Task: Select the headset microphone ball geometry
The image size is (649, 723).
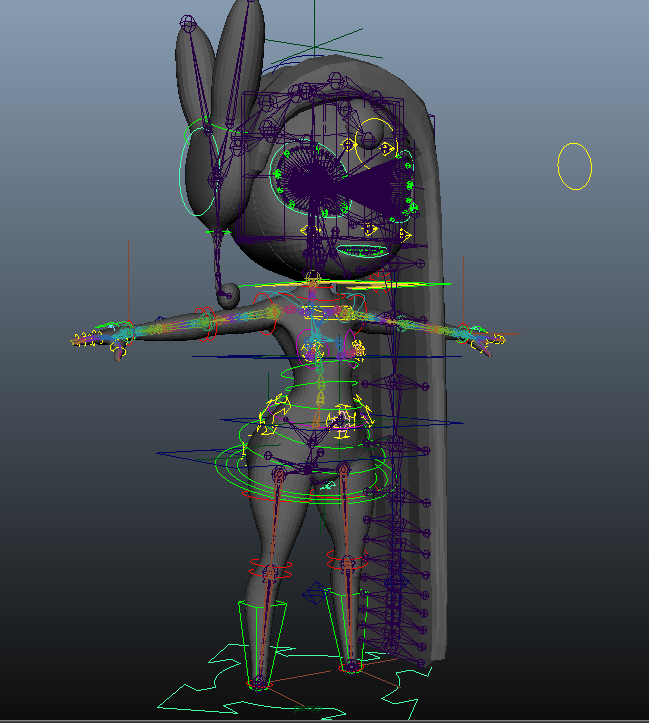Action: click(228, 296)
